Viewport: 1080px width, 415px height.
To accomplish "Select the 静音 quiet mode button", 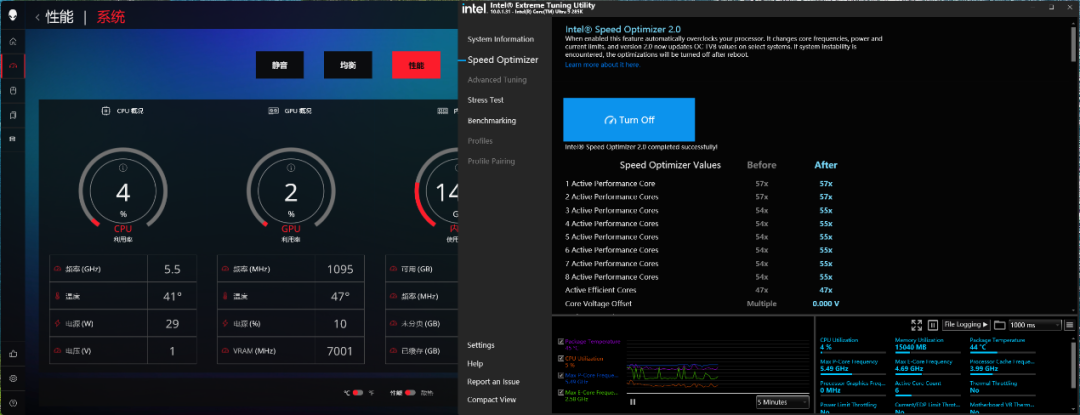I will point(279,65).
